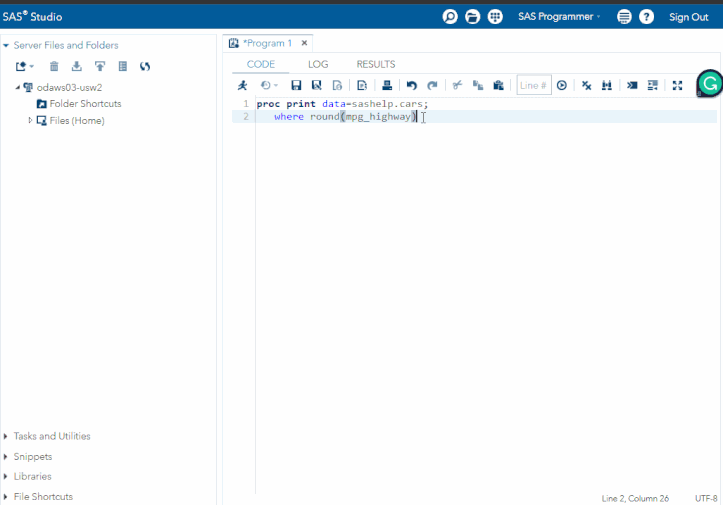Click the icon left of the maximize view icon
The width and height of the screenshot is (723, 505).
652,85
